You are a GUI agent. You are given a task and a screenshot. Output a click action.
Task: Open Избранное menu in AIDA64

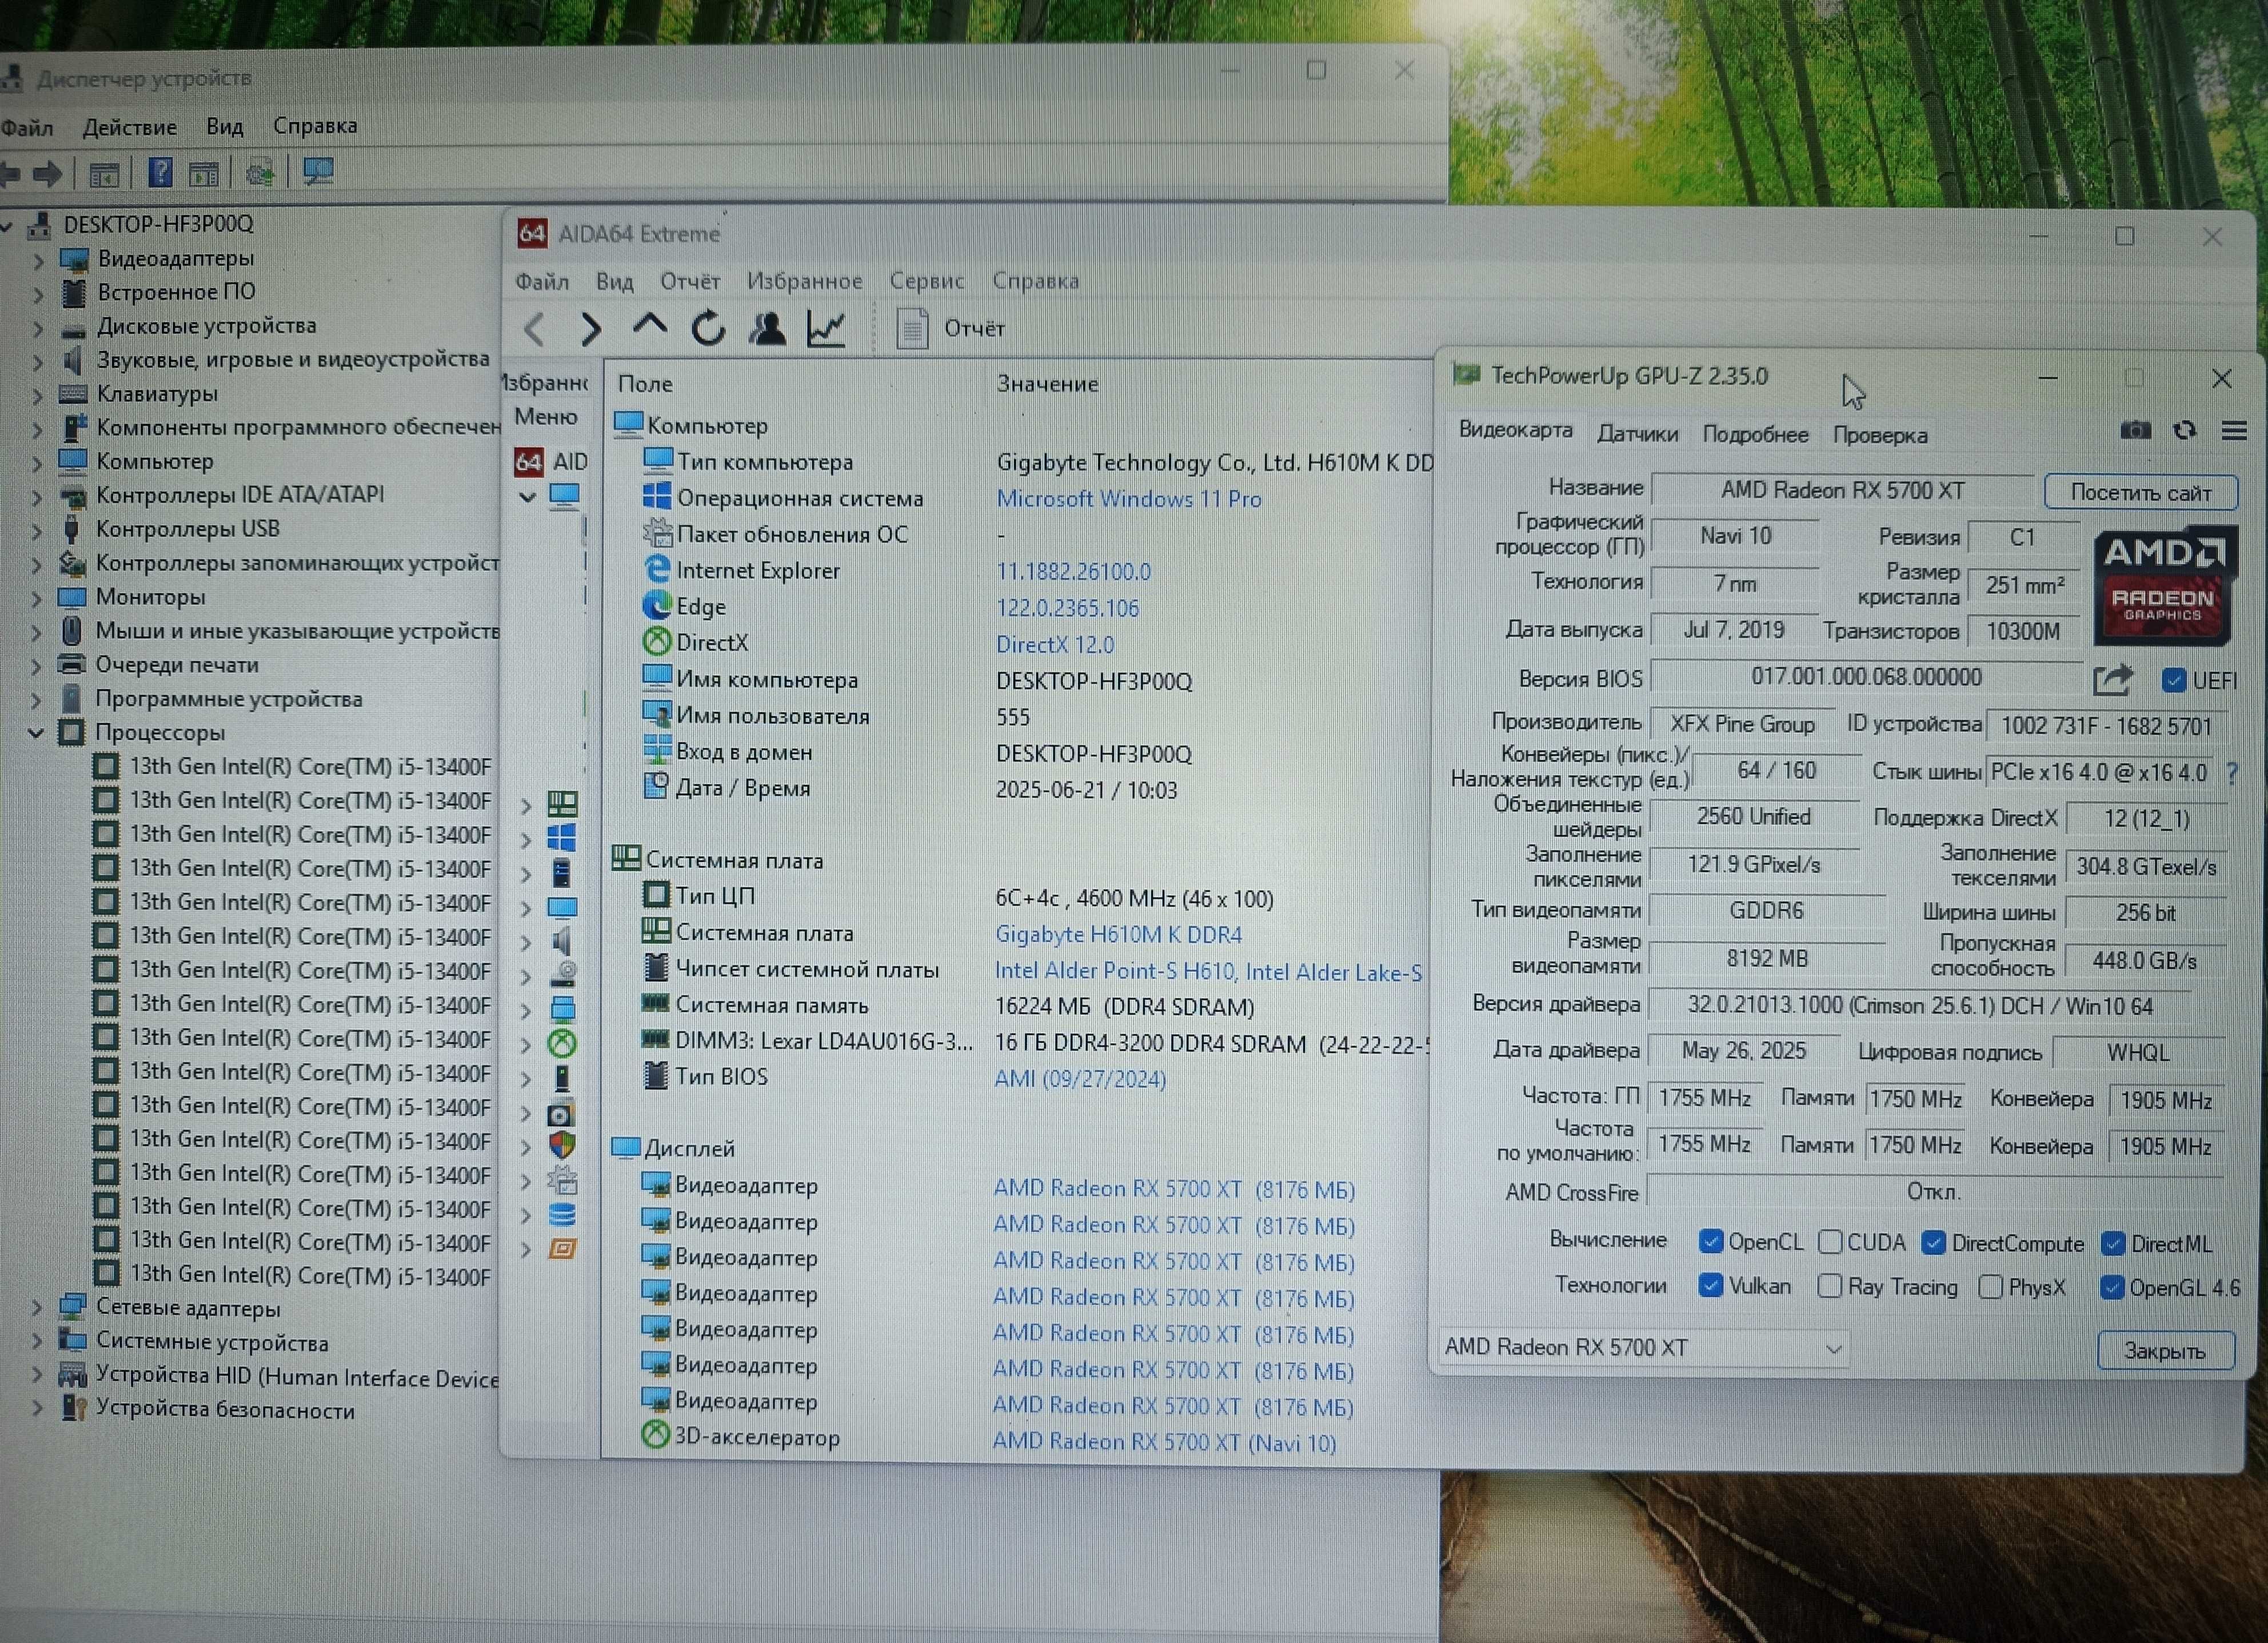(x=805, y=281)
